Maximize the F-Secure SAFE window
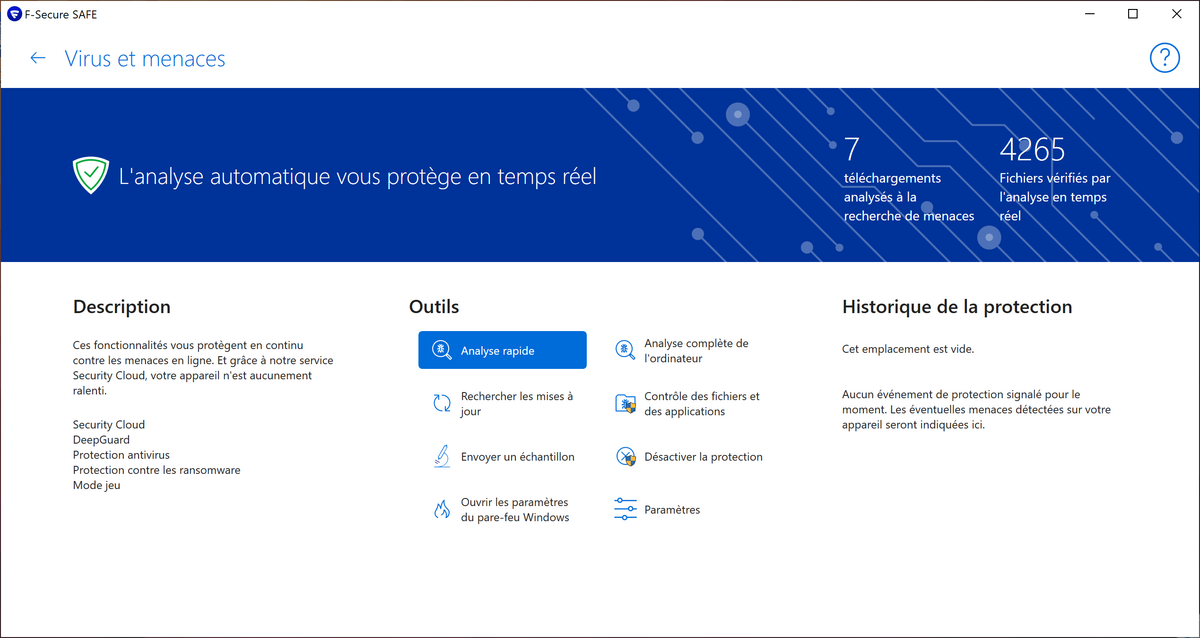This screenshot has height=638, width=1200. [x=1133, y=14]
